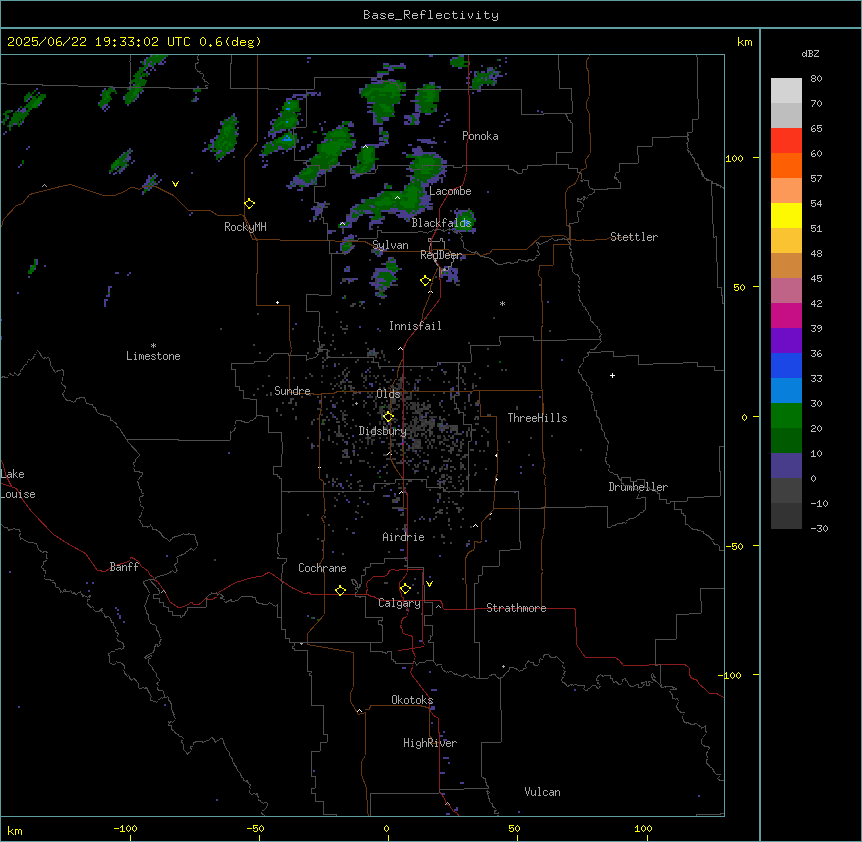Click the Blackfalds city label

click(x=441, y=223)
